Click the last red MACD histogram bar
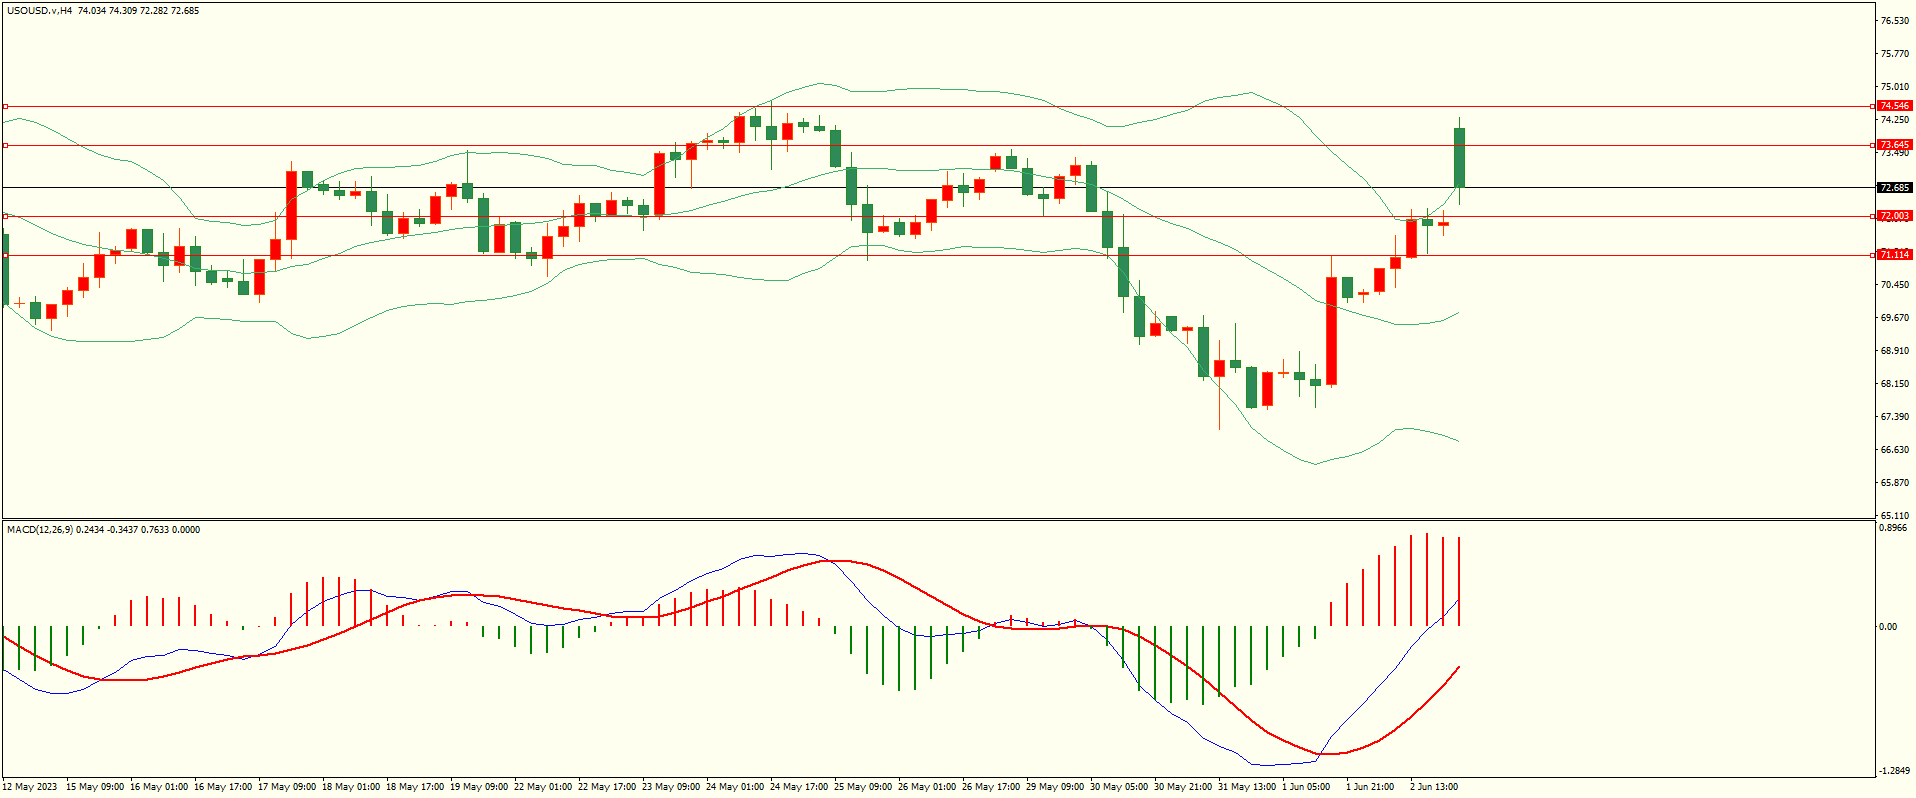 pyautogui.click(x=1459, y=581)
